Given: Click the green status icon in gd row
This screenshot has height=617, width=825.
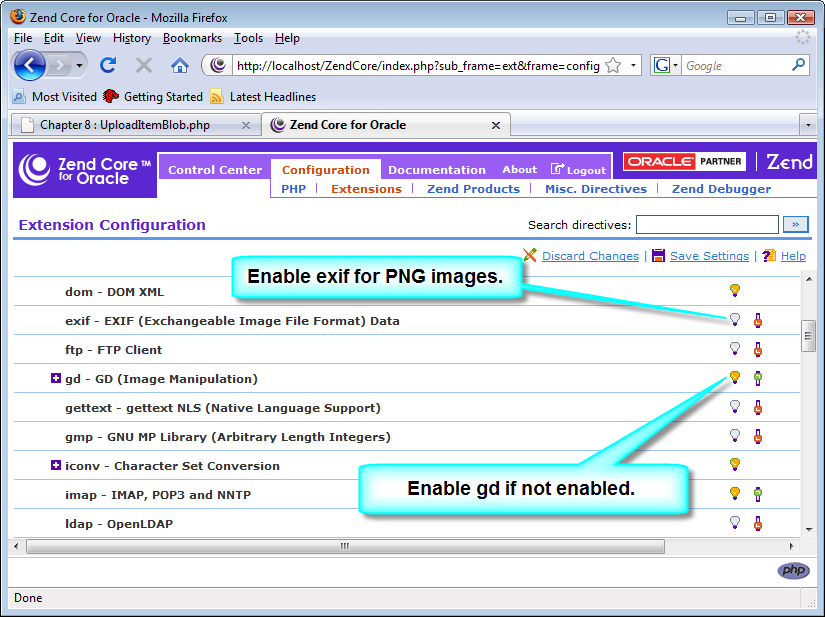Looking at the screenshot, I should pyautogui.click(x=758, y=378).
